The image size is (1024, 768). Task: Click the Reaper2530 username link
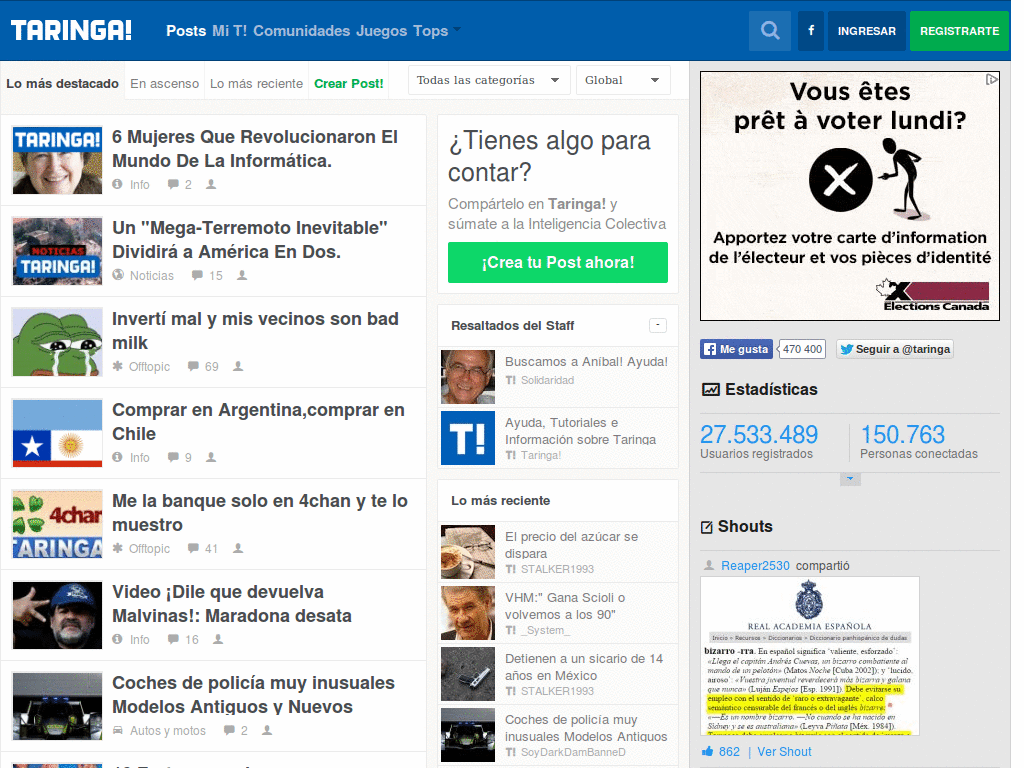tap(755, 566)
